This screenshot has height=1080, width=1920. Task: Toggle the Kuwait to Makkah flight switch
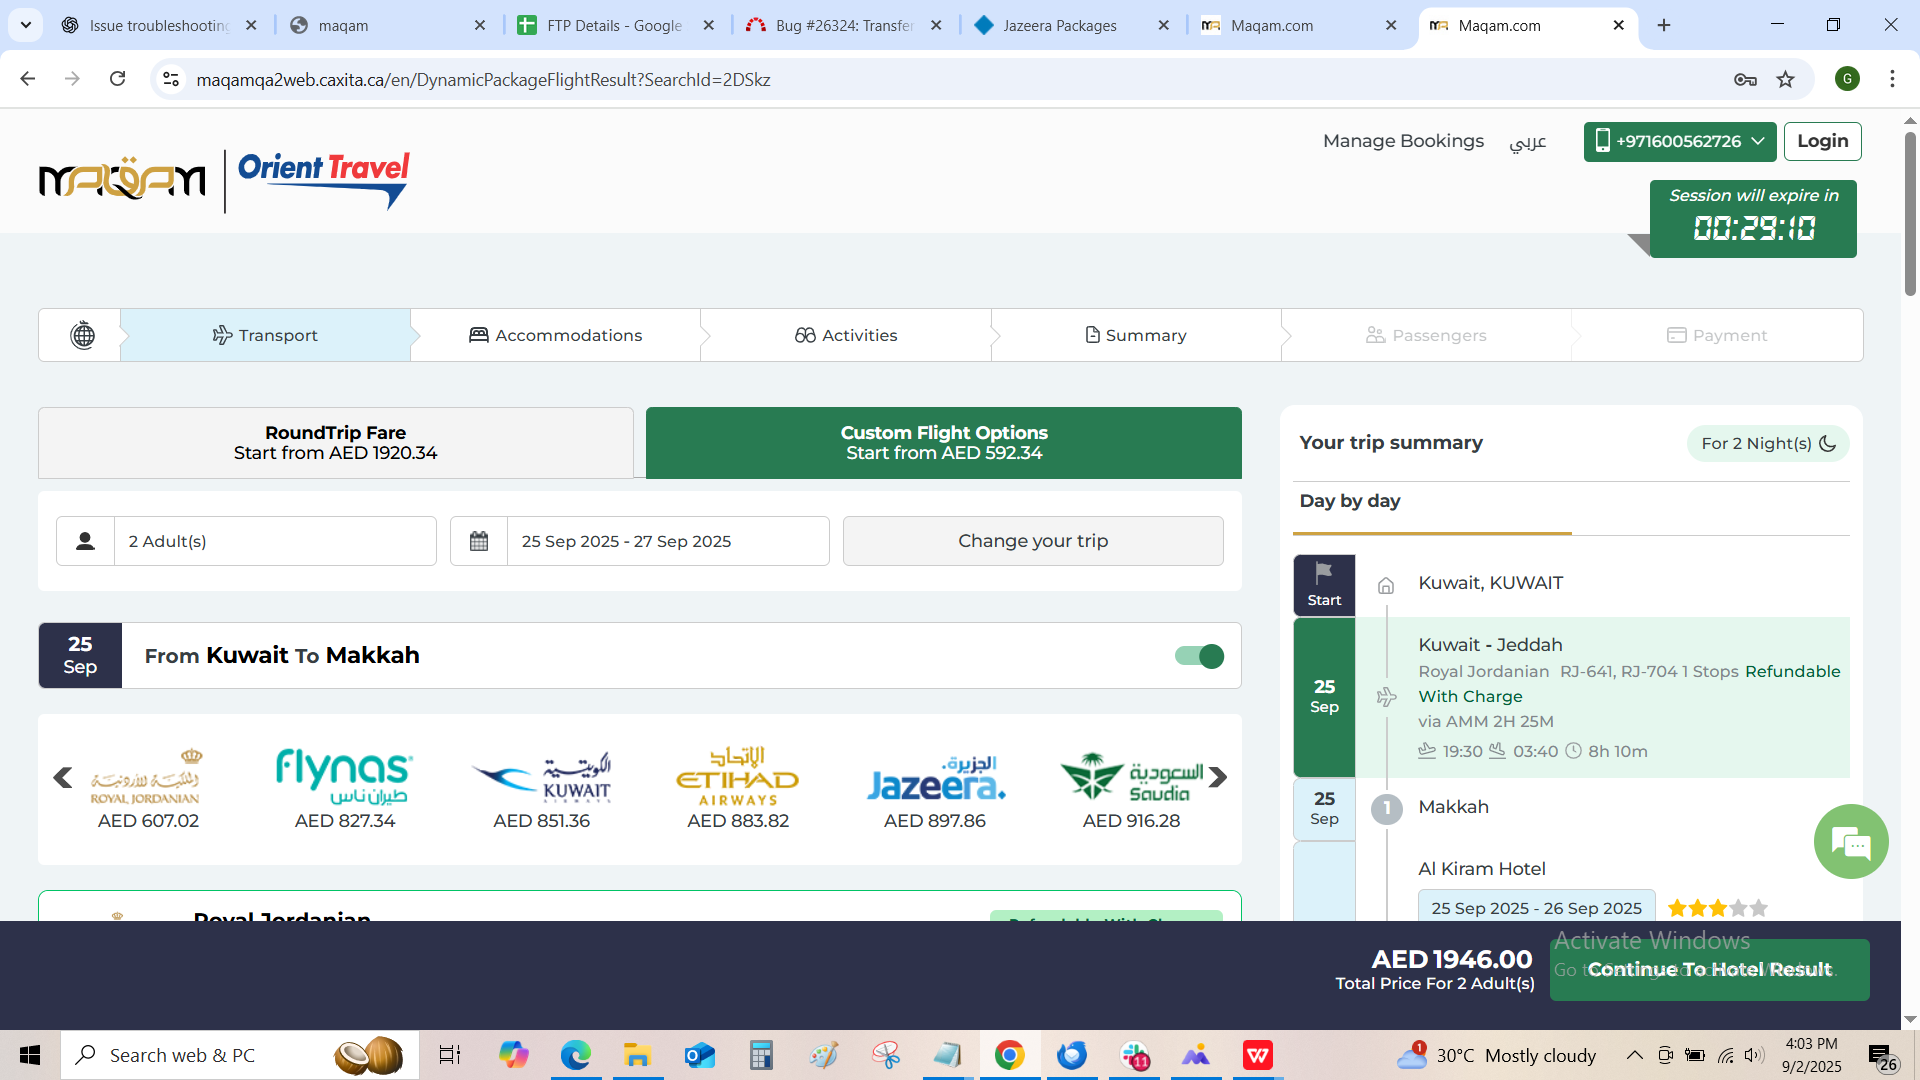click(x=1199, y=656)
